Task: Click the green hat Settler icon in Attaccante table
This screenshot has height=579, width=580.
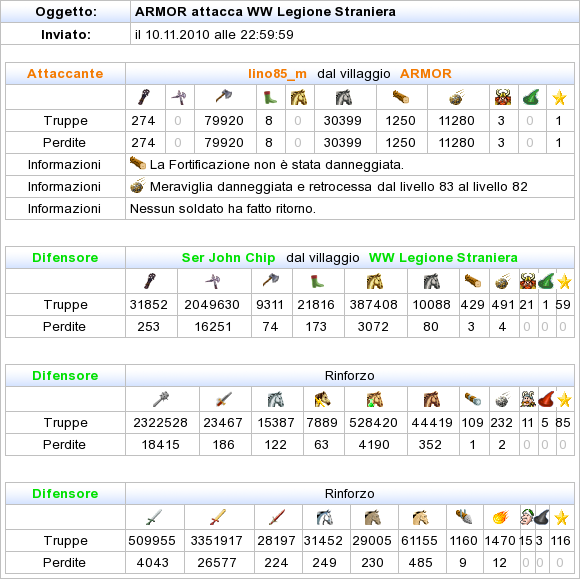Action: click(531, 97)
